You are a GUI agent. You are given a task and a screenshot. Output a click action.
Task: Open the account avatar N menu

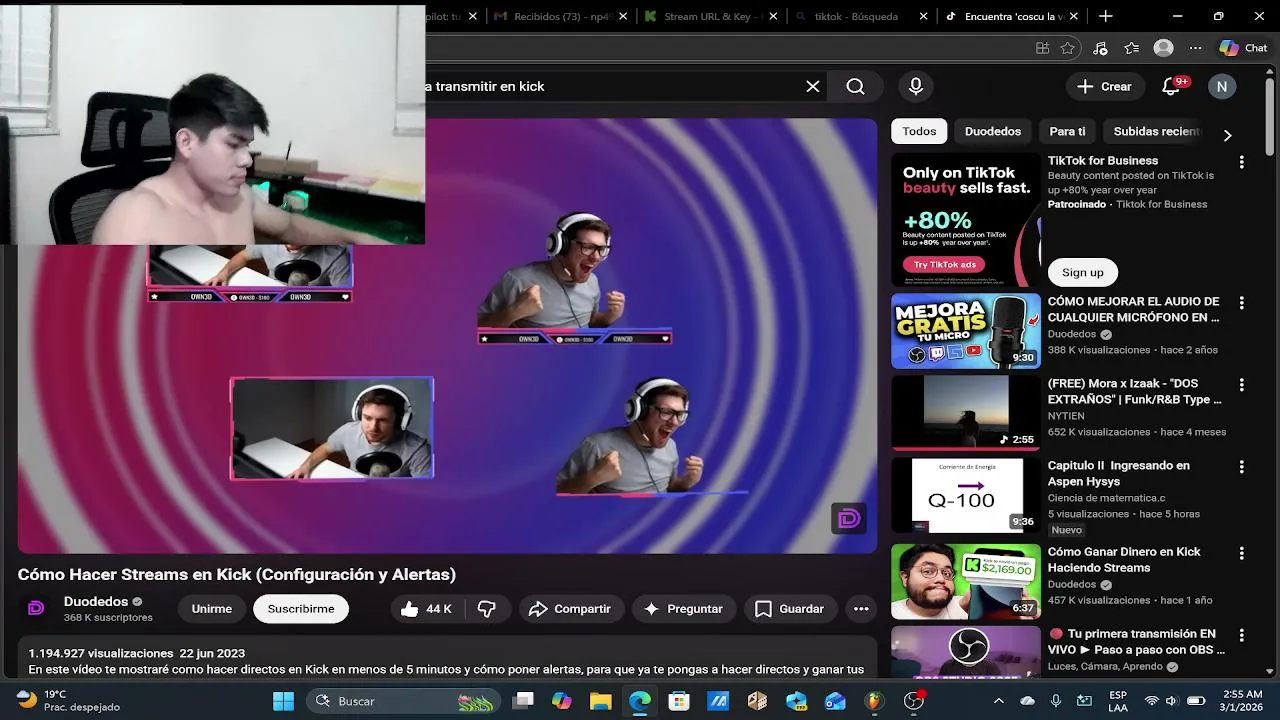(1221, 87)
